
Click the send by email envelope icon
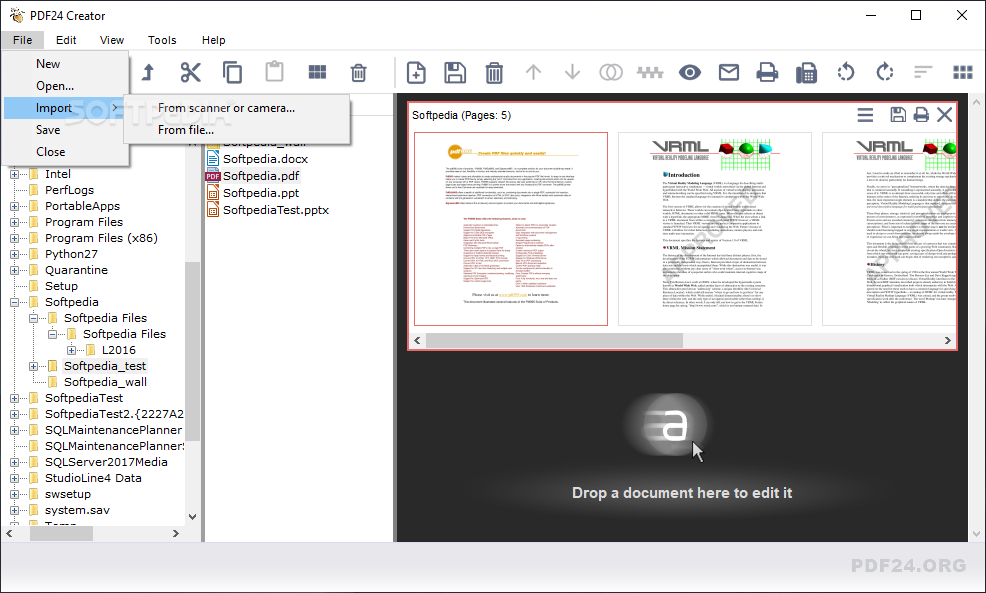point(729,73)
